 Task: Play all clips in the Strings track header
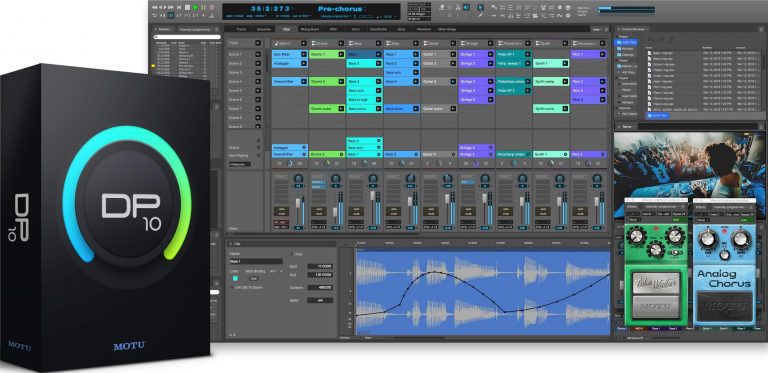[490, 44]
